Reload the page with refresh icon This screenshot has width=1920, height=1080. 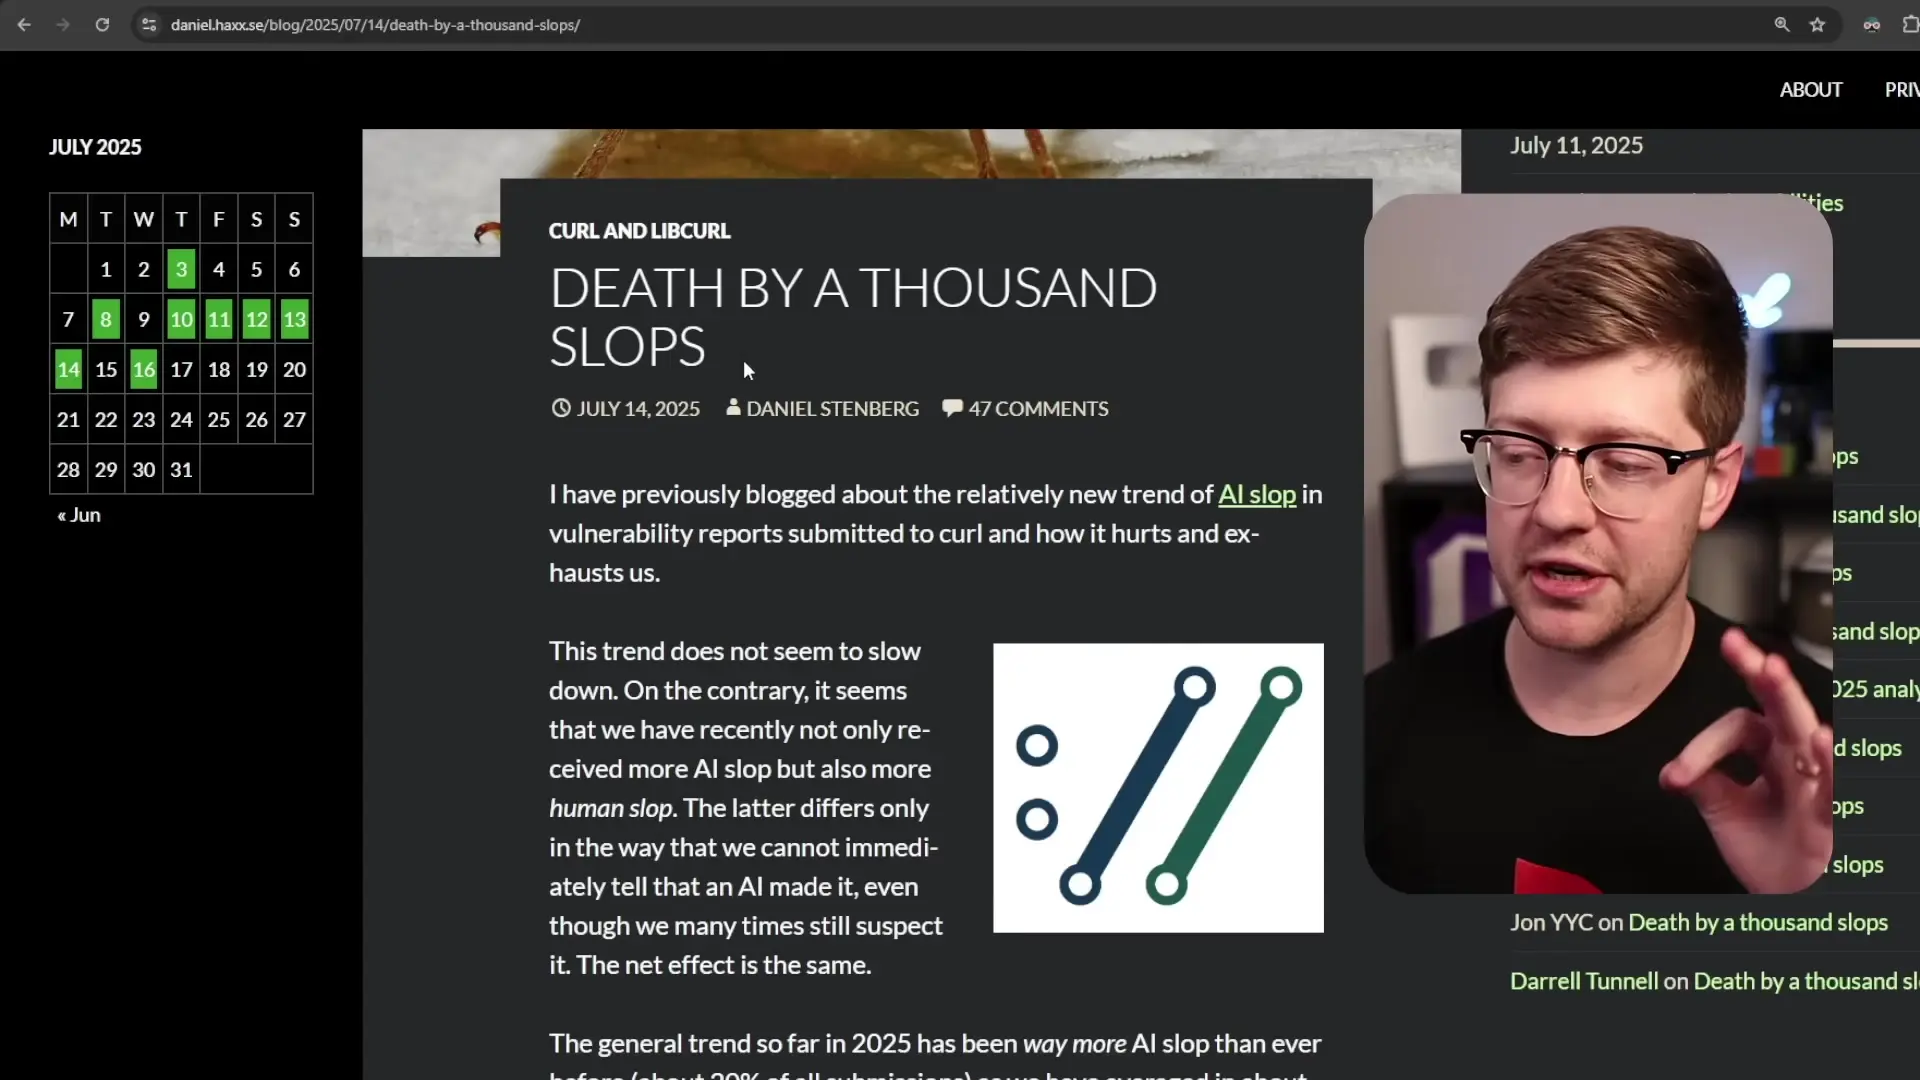pos(102,25)
